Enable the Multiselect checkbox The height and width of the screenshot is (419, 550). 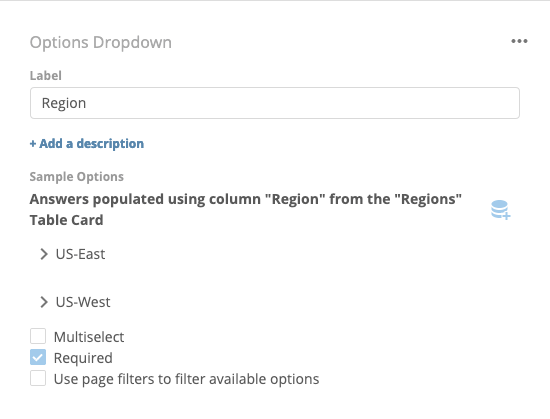click(x=38, y=336)
